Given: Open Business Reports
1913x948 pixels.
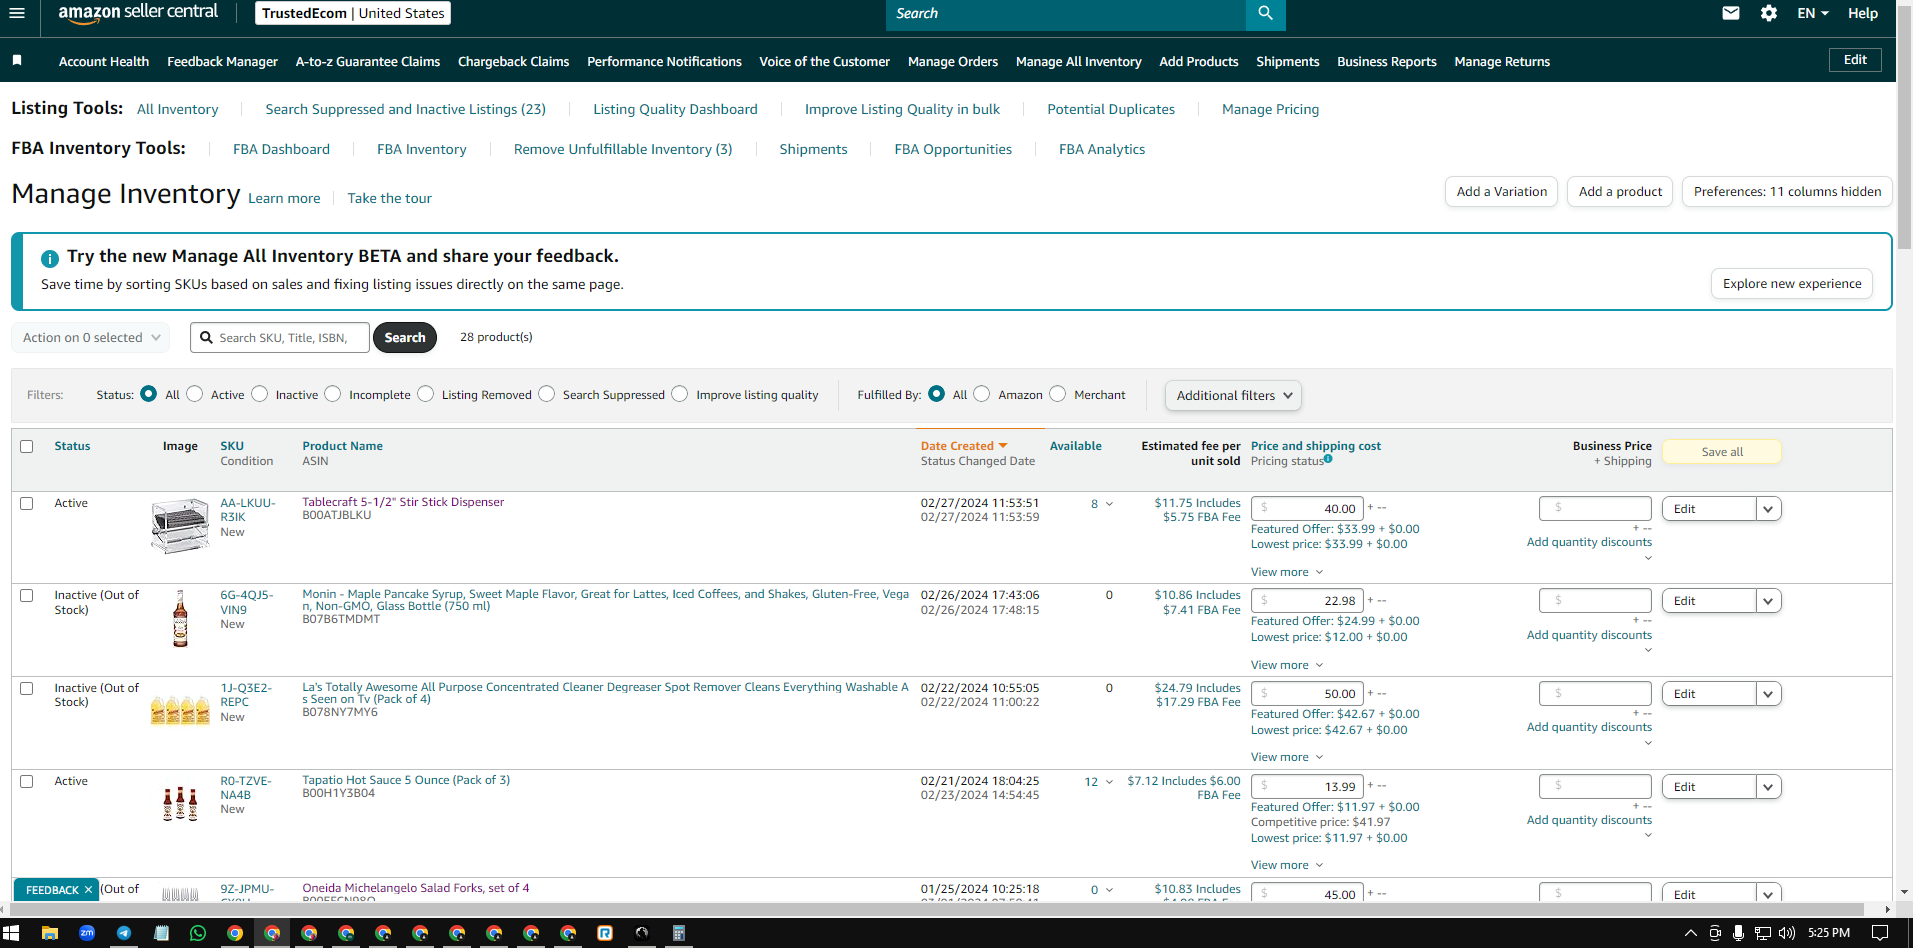Looking at the screenshot, I should click(x=1387, y=61).
